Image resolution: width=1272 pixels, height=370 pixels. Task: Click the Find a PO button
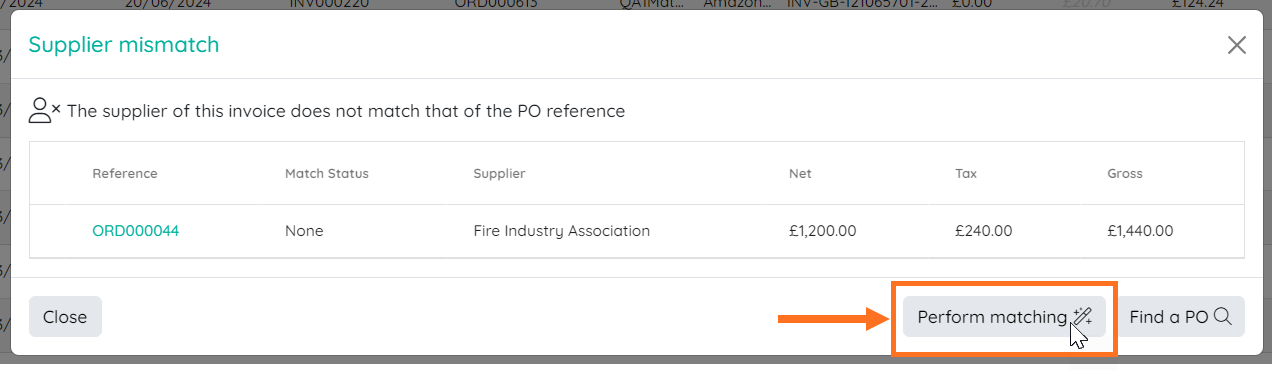(1180, 316)
